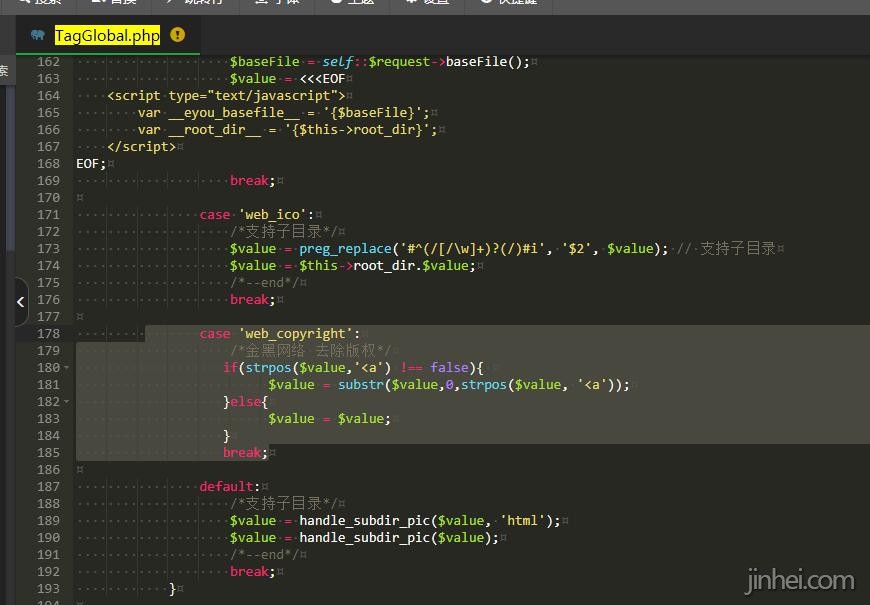Switch to the TagGlobal.php tab
Image resolution: width=870 pixels, height=605 pixels.
coord(107,35)
